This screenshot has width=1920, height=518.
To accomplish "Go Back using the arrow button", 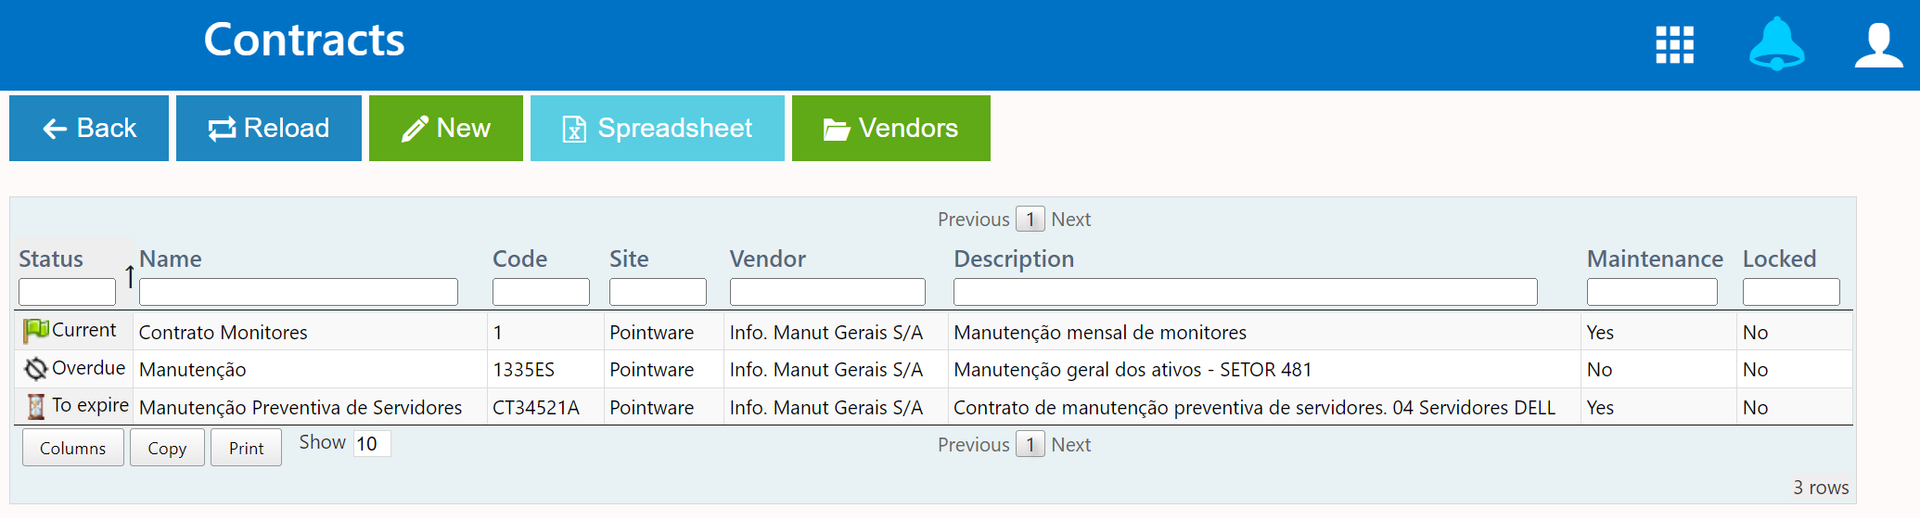I will click(89, 128).
